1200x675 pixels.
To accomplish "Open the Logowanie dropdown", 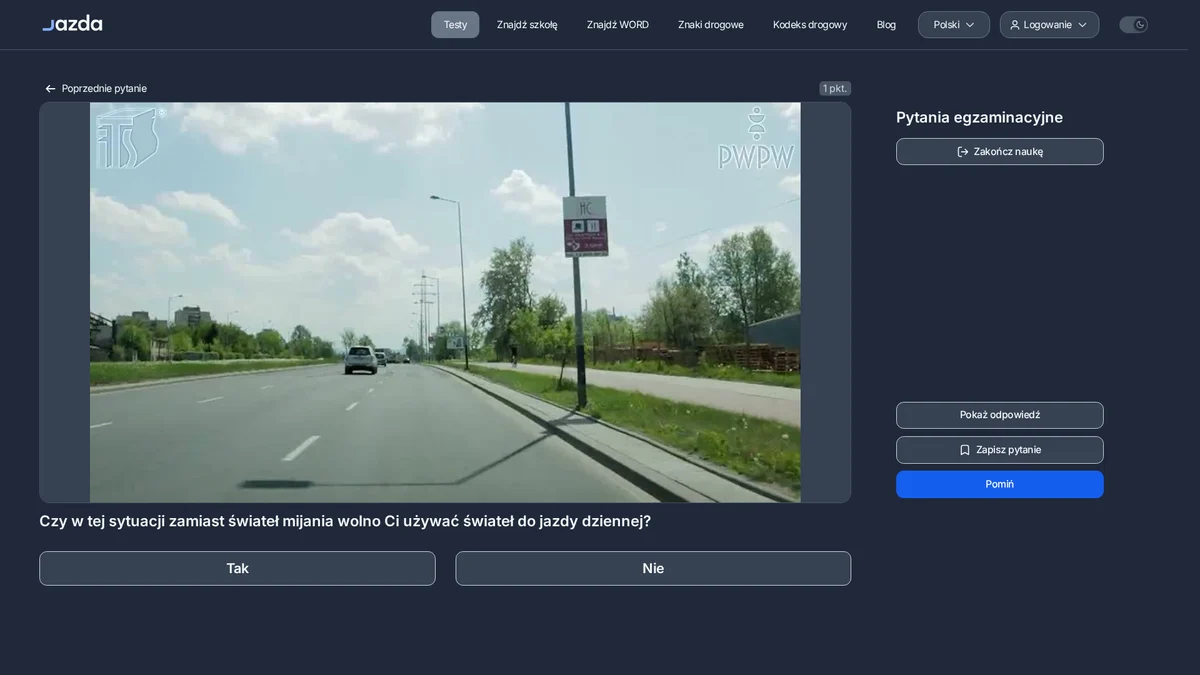I will pos(1049,25).
